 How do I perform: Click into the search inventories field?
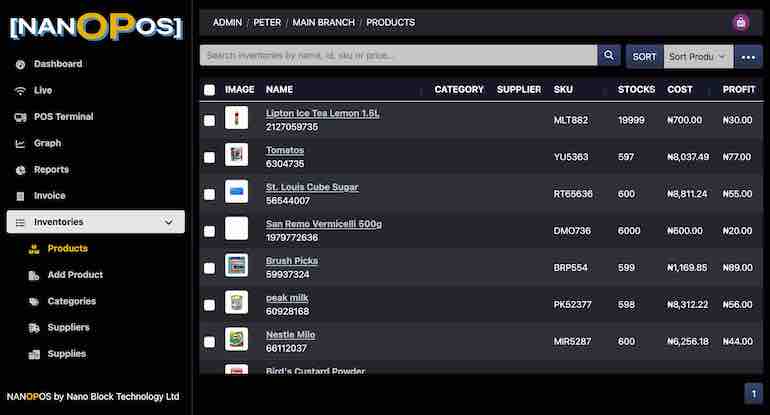click(398, 56)
